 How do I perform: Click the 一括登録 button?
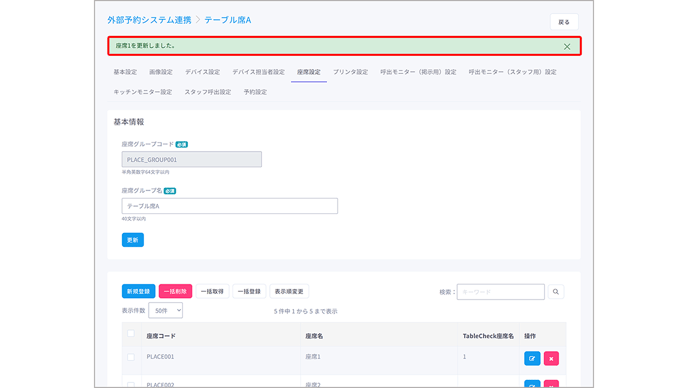(x=249, y=291)
